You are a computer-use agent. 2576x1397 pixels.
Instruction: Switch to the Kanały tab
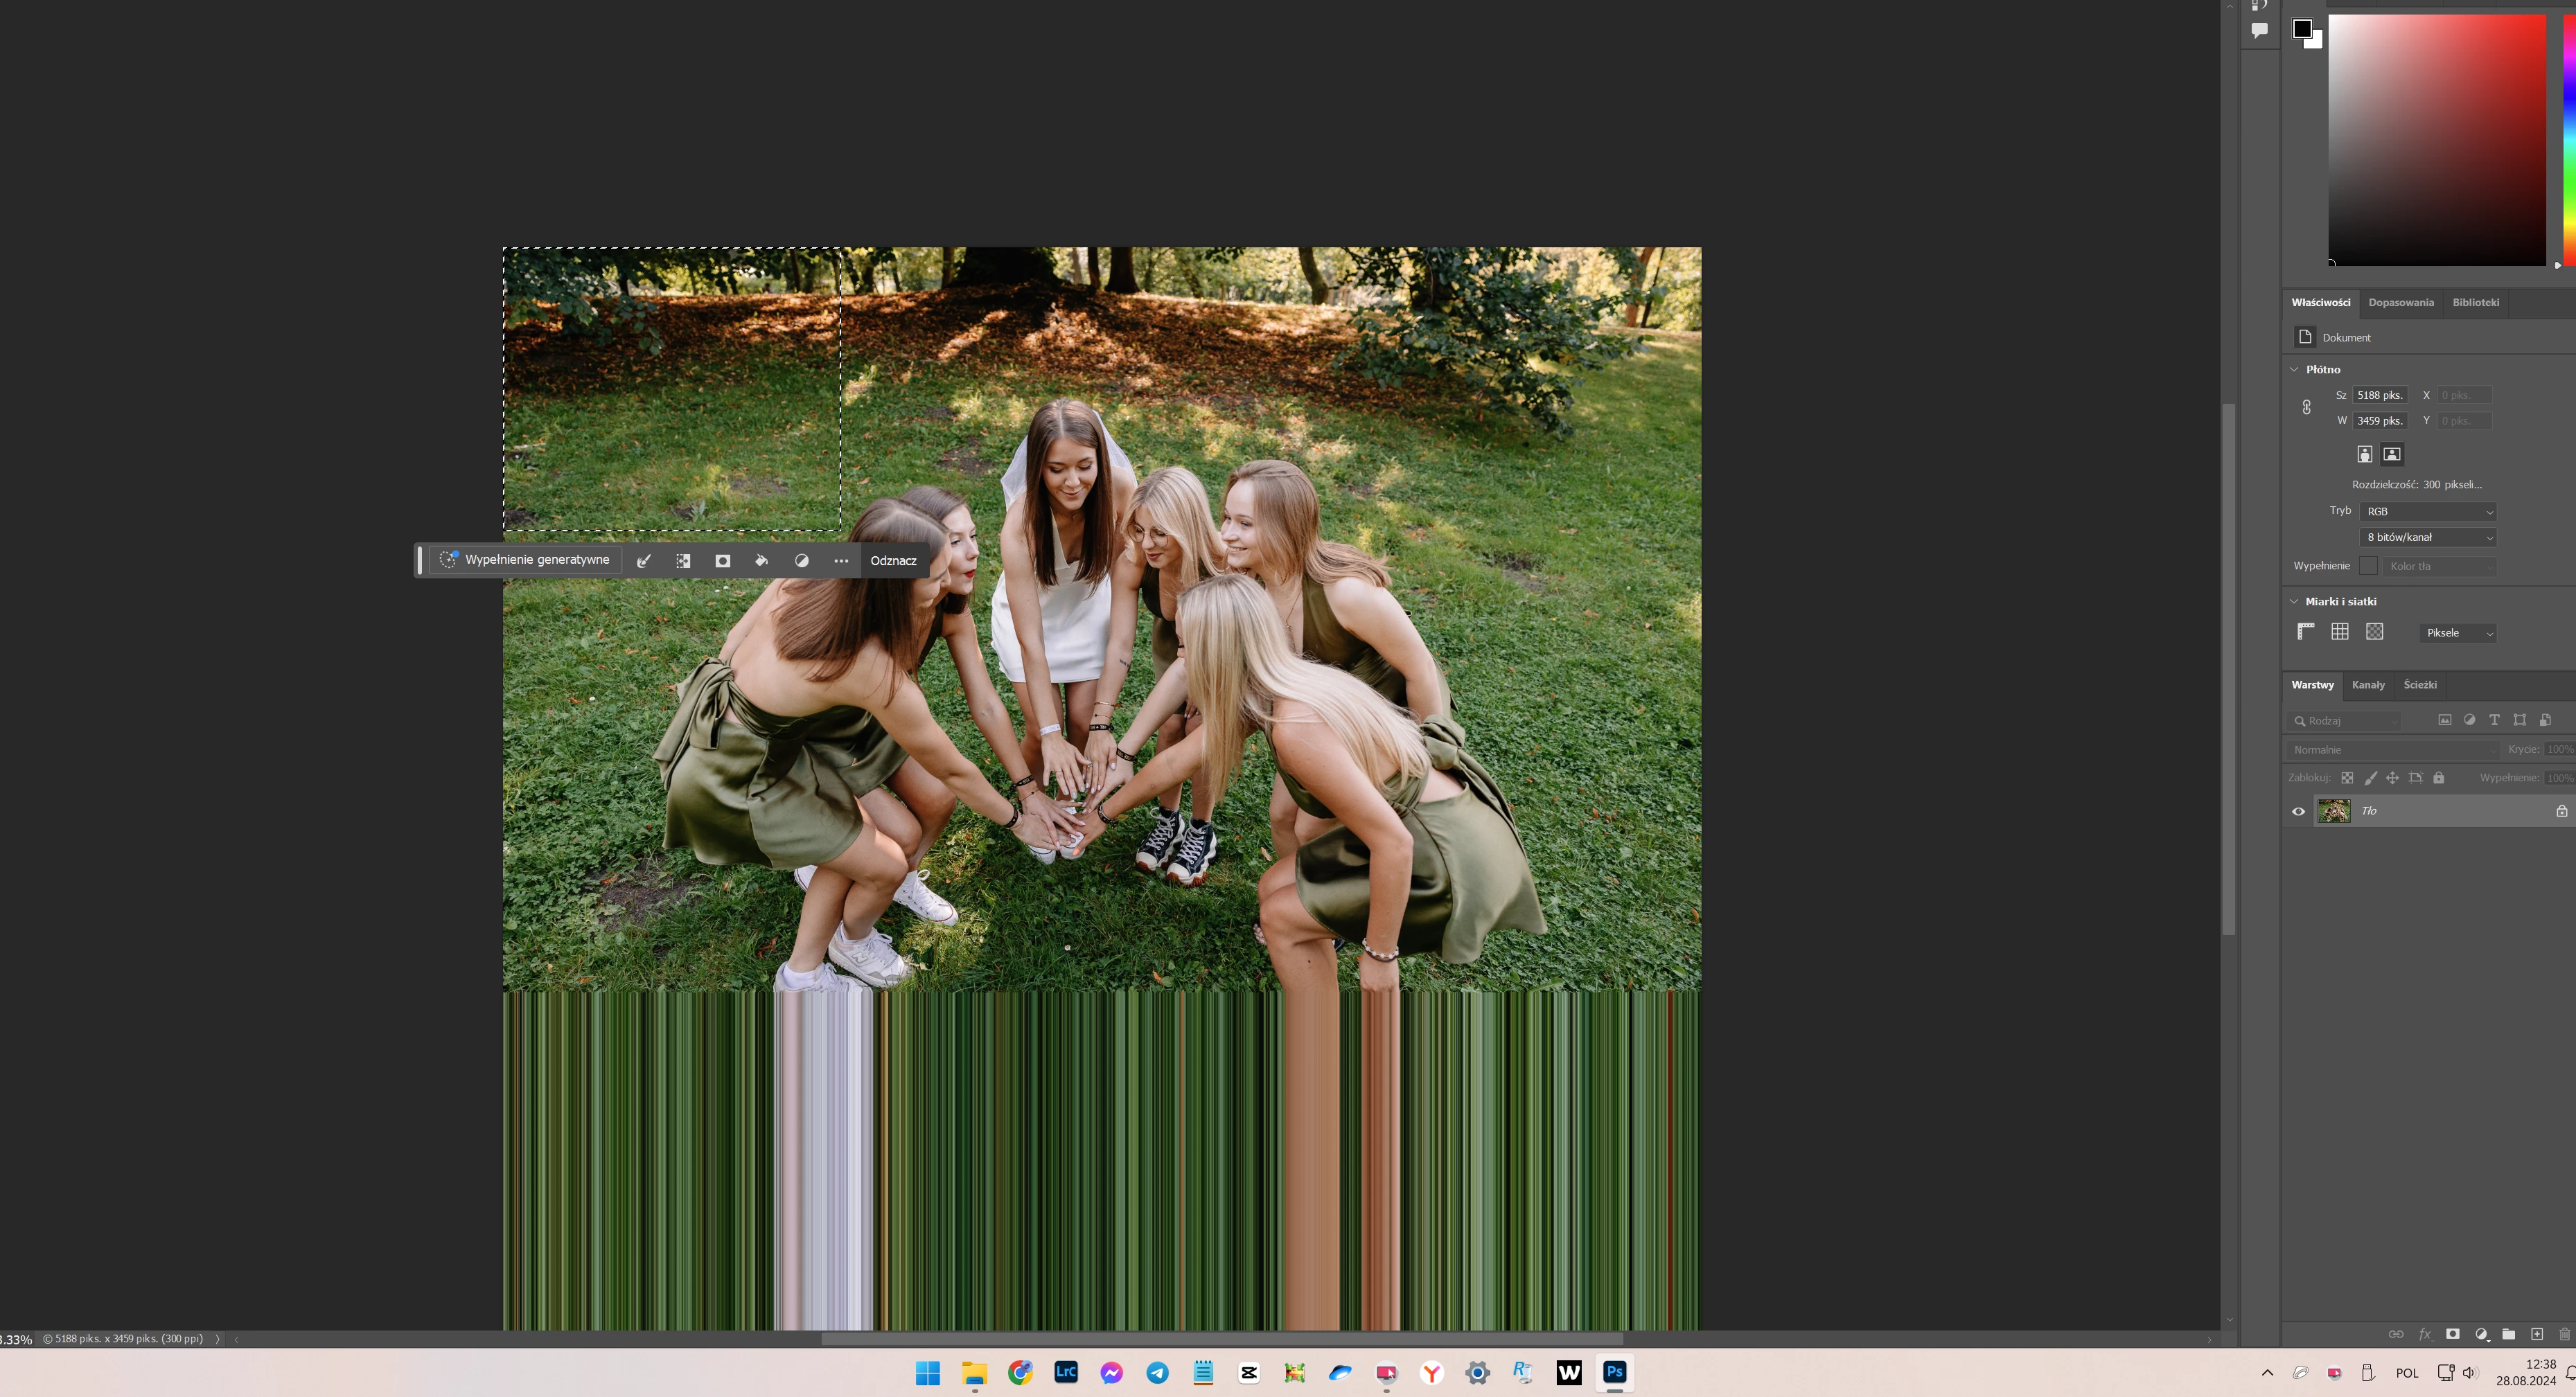pyautogui.click(x=2367, y=685)
